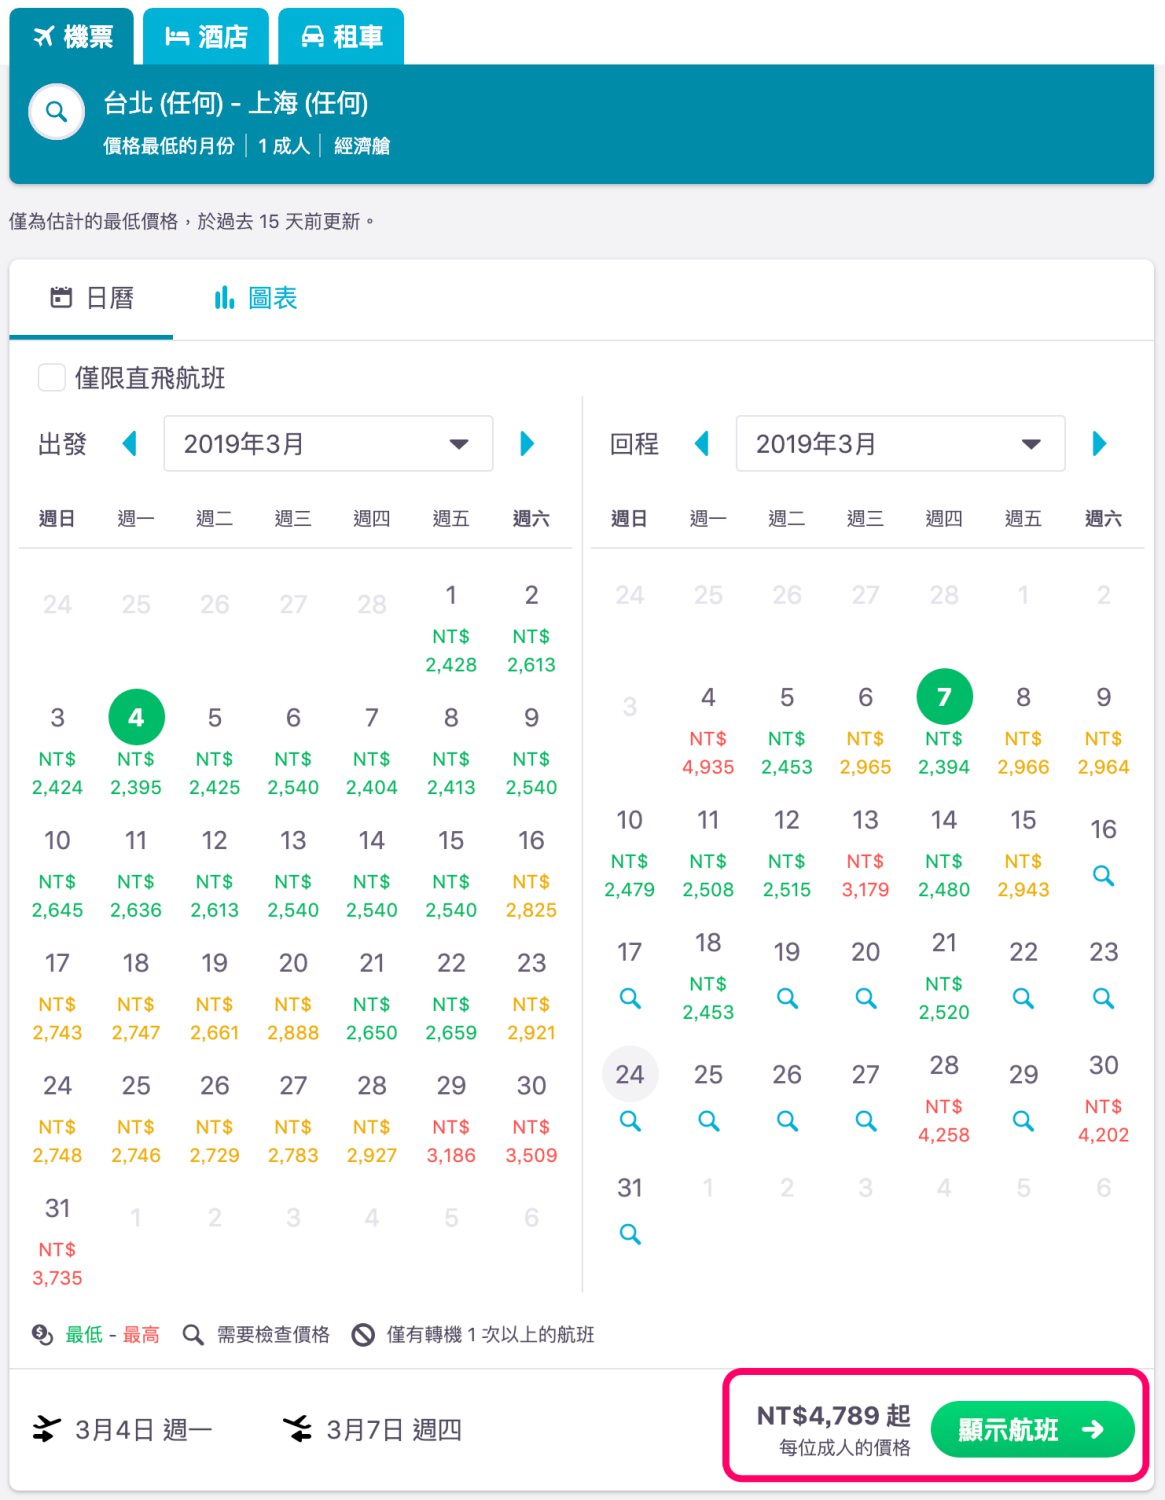The image size is (1165, 1500).
Task: Go to next month in 回程 calendar
Action: [1099, 443]
